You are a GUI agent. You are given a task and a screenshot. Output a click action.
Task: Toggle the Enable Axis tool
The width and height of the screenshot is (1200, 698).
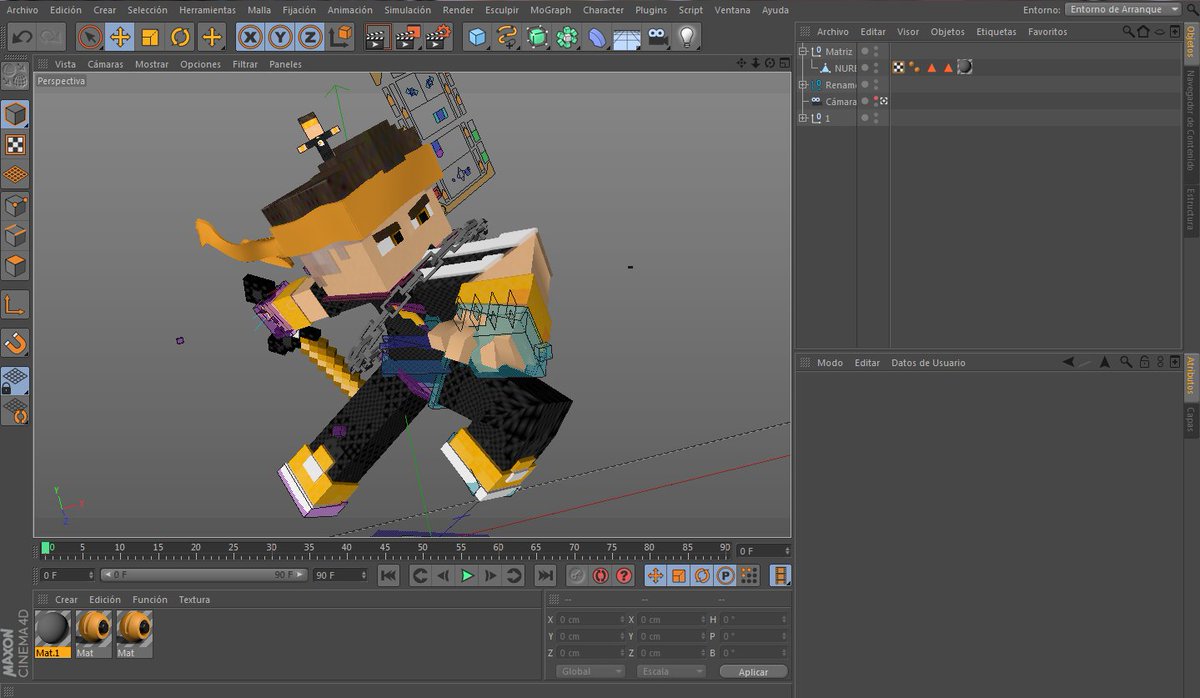(x=15, y=305)
